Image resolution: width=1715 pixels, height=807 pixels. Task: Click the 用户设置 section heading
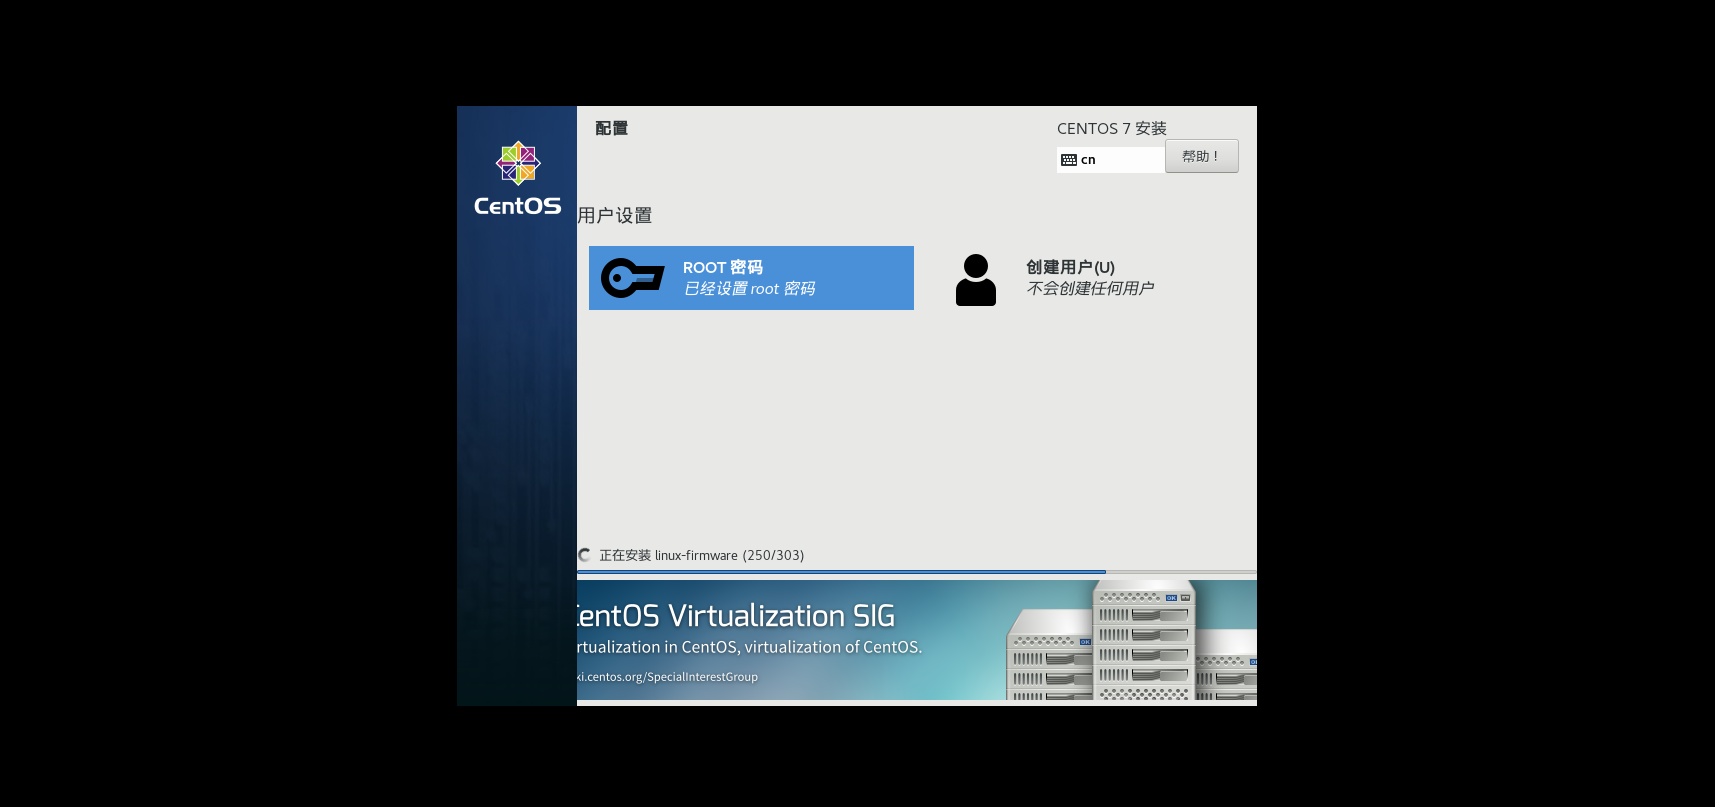pyautogui.click(x=615, y=215)
